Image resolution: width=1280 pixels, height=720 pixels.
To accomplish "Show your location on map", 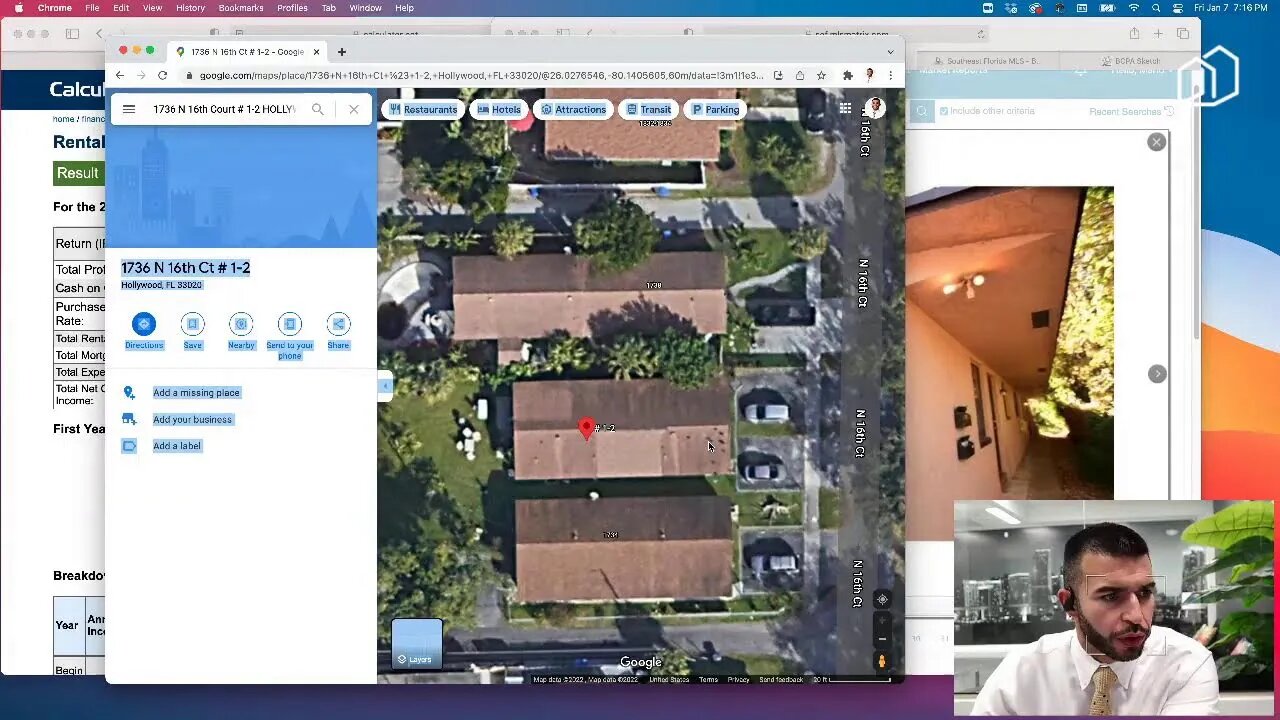I will pos(882,599).
